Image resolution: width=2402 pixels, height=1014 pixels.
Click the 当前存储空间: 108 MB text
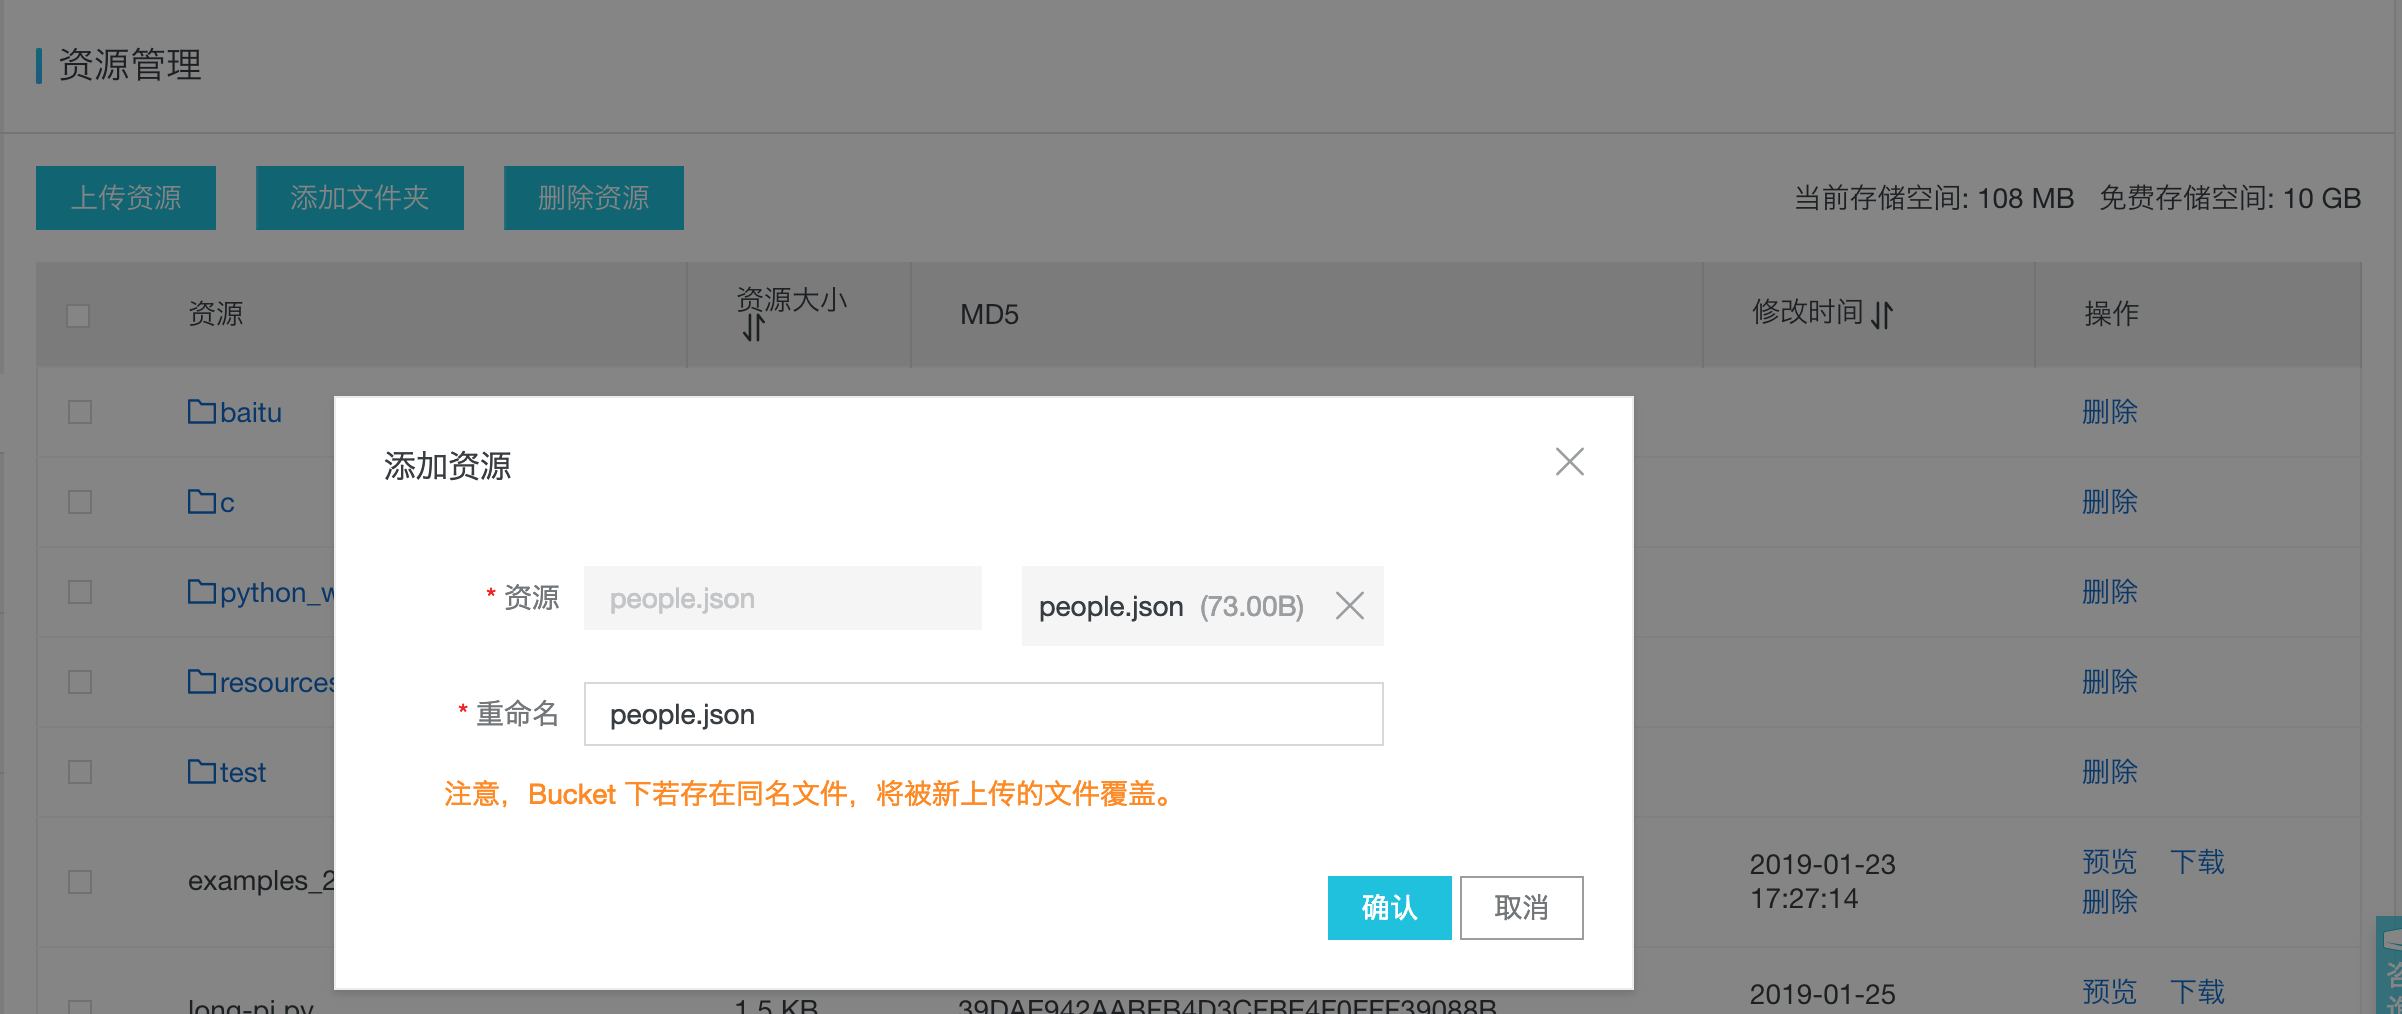1934,198
